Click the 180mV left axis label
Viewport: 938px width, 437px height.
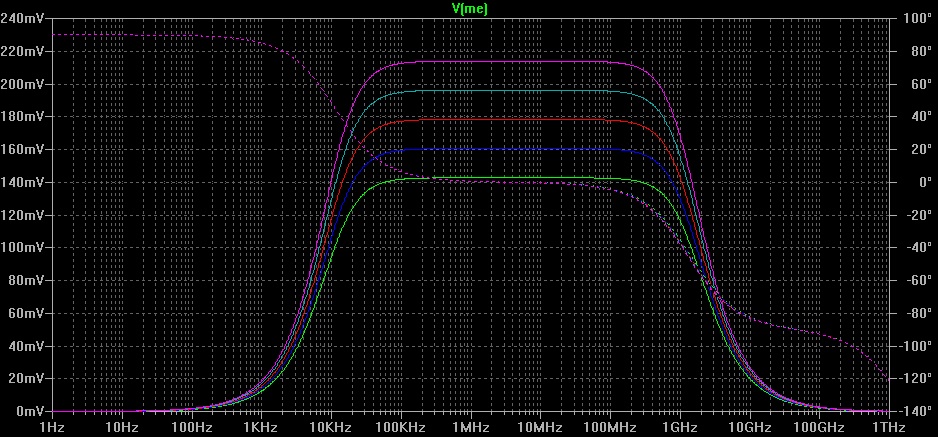pyautogui.click(x=22, y=117)
